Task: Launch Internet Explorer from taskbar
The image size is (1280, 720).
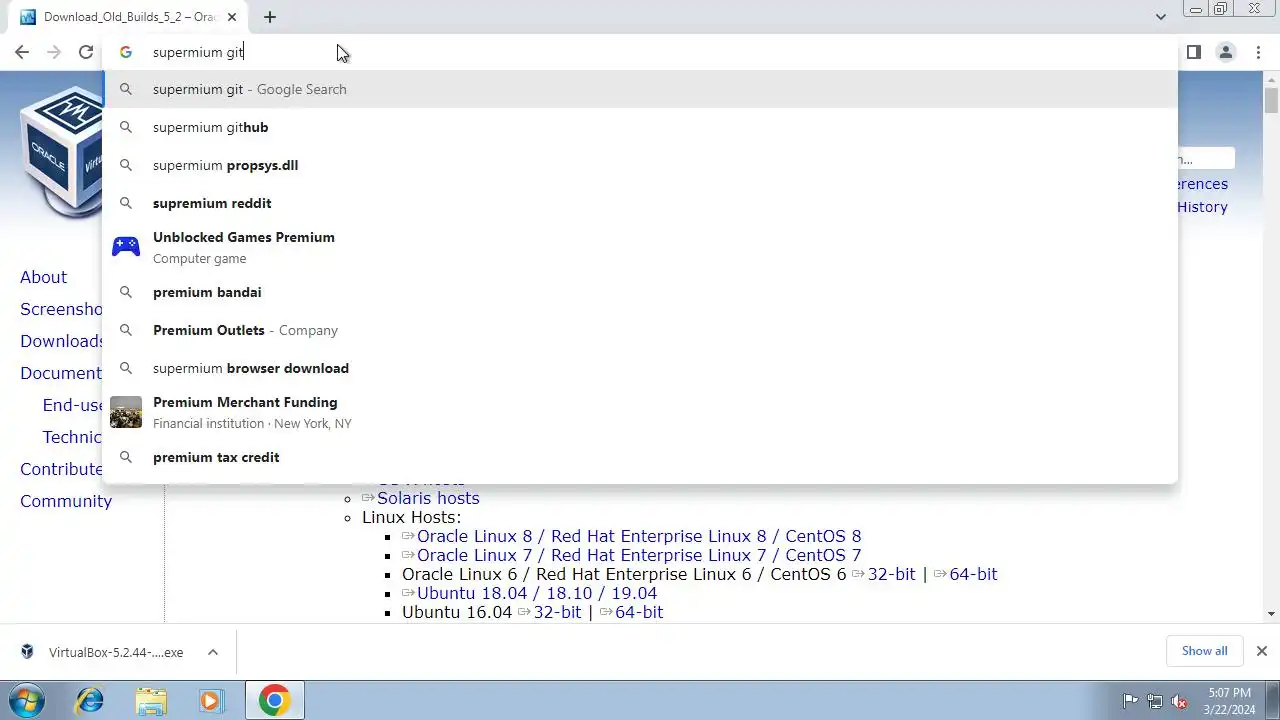Action: tap(90, 700)
